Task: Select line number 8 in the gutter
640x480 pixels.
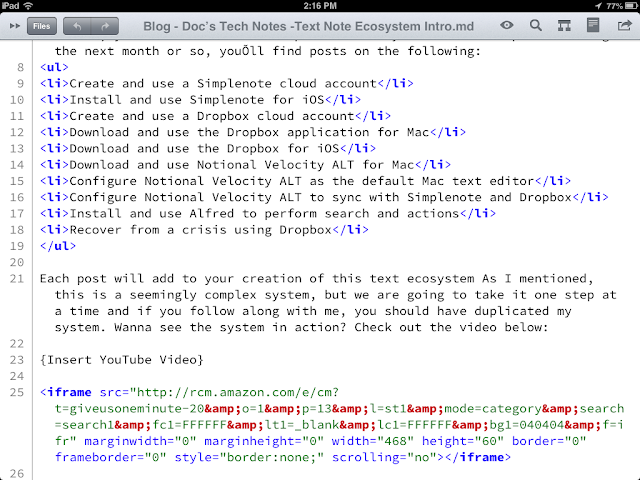Action: point(20,67)
